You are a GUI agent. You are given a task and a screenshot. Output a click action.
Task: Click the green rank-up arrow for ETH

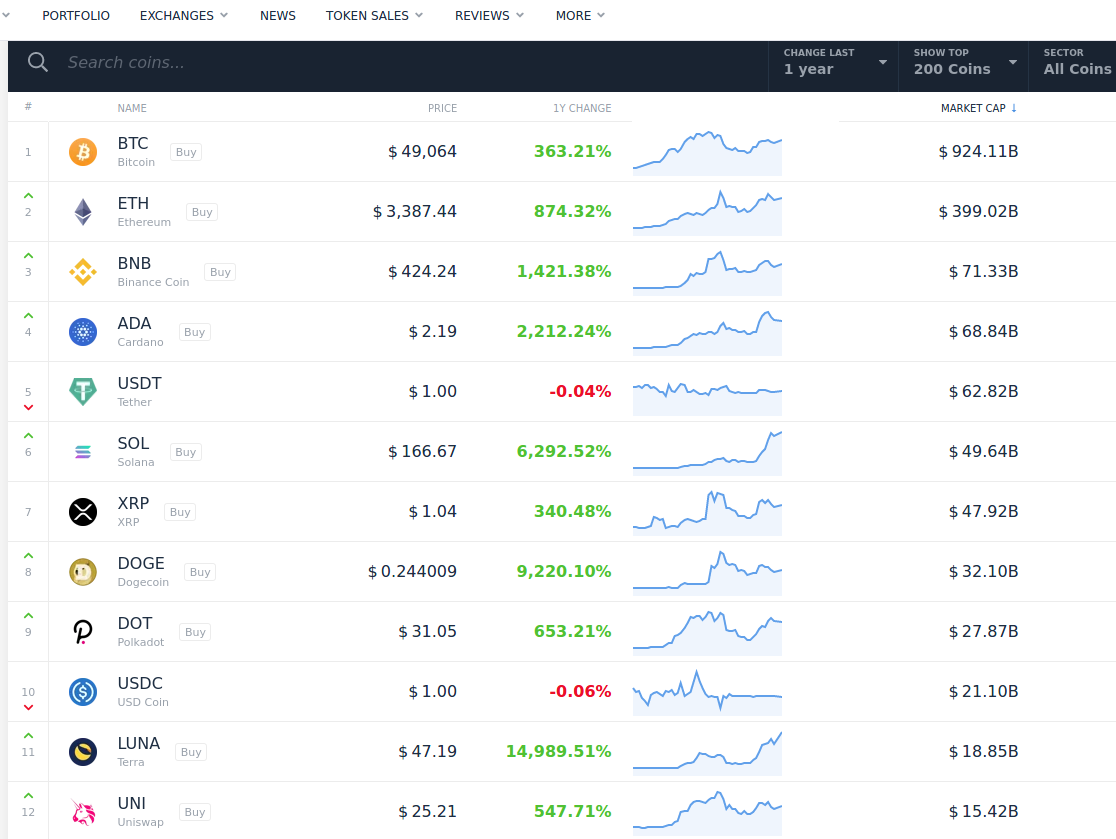[x=28, y=196]
